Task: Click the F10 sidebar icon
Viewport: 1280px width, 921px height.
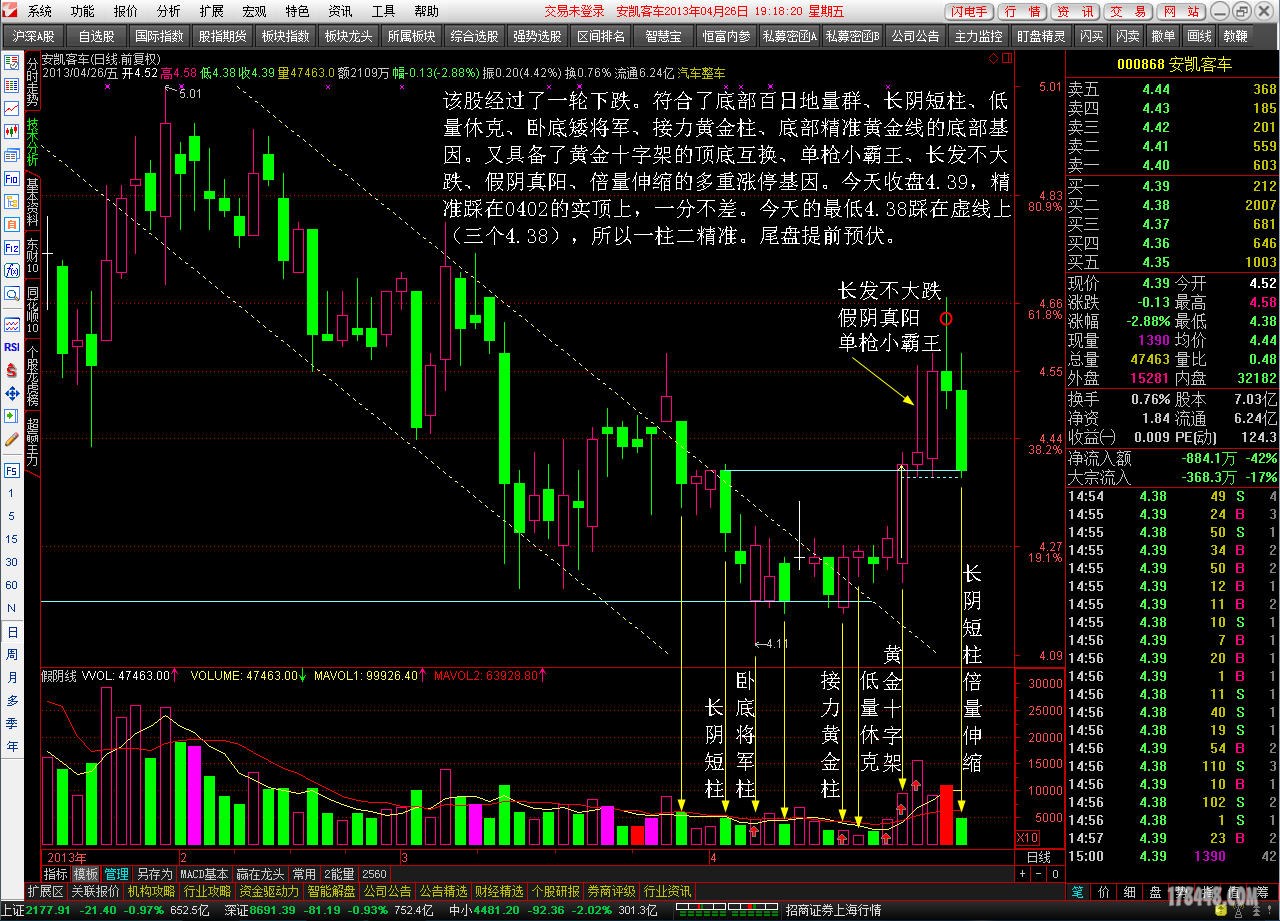Action: [12, 178]
